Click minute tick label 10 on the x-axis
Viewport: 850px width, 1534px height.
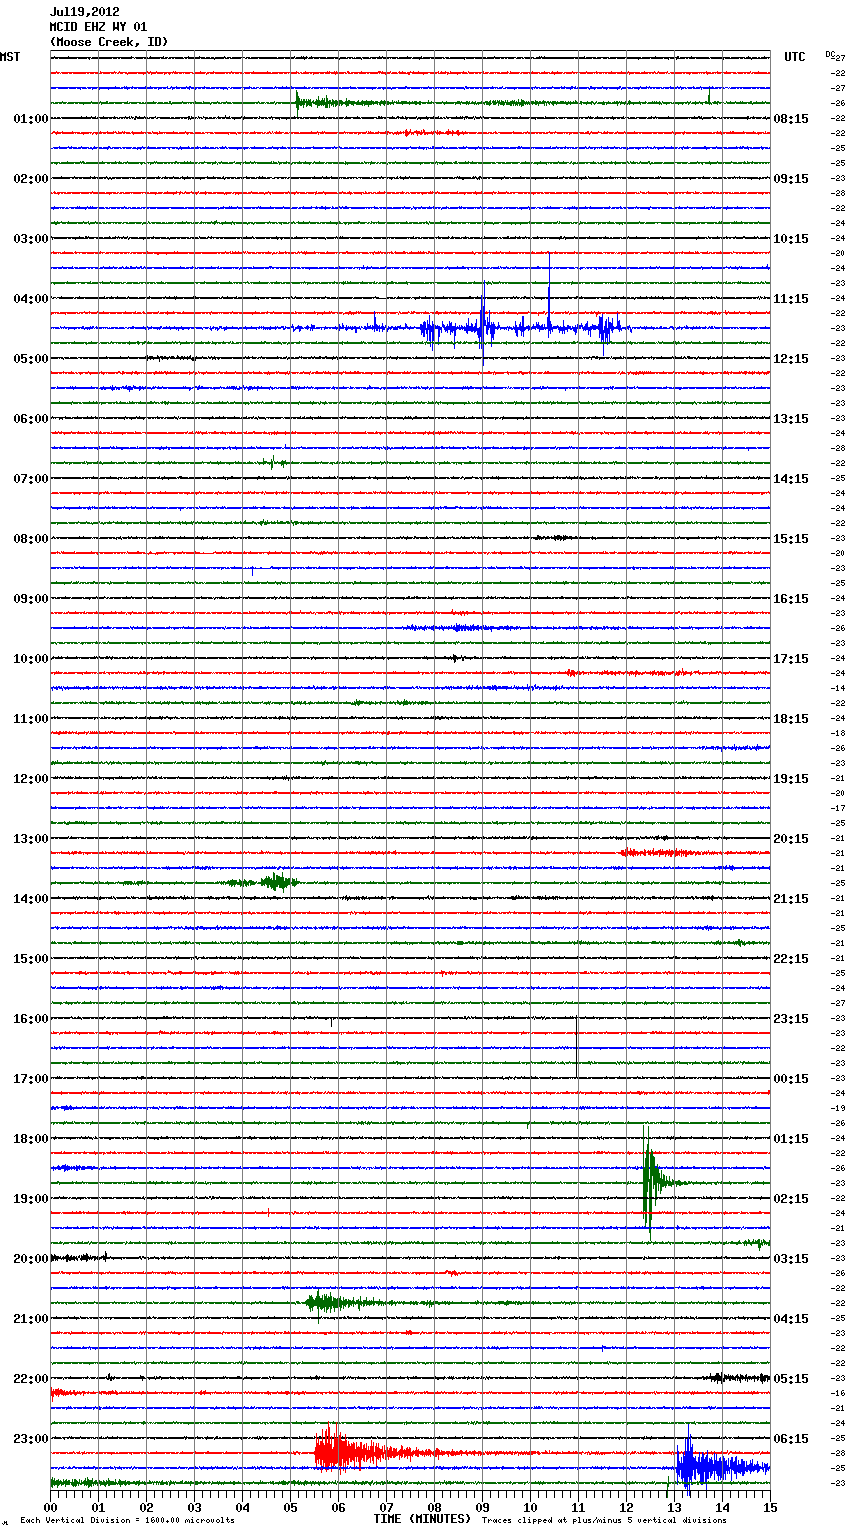(530, 1507)
